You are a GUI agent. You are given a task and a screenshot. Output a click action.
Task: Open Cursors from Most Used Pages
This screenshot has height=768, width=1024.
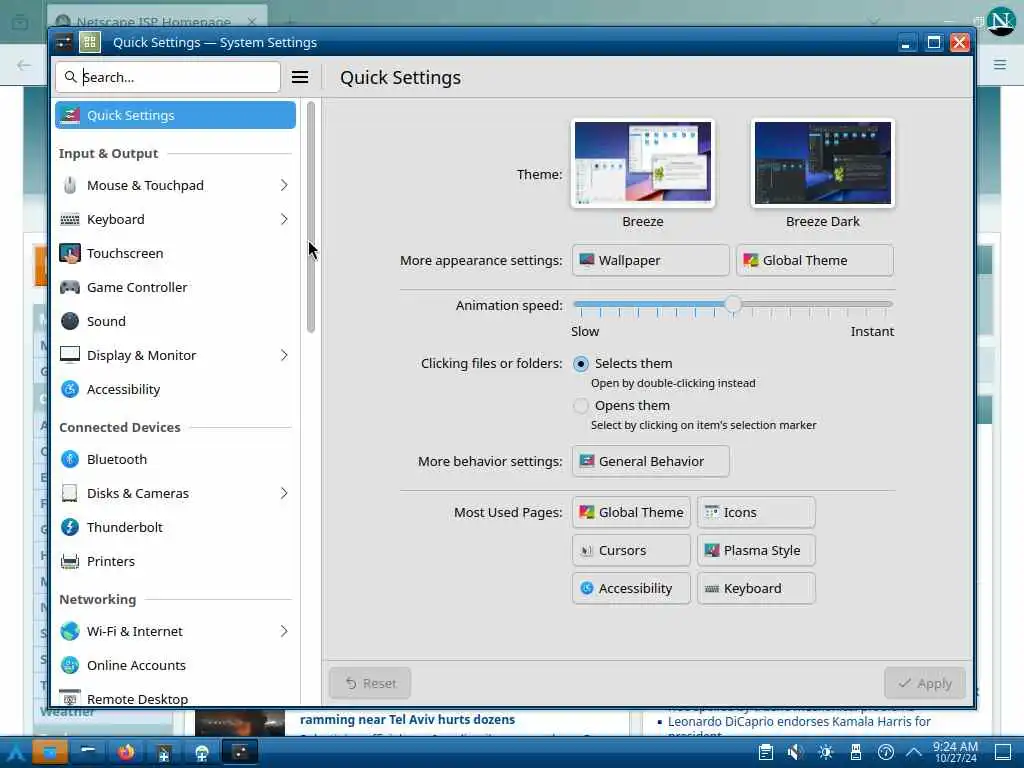631,551
